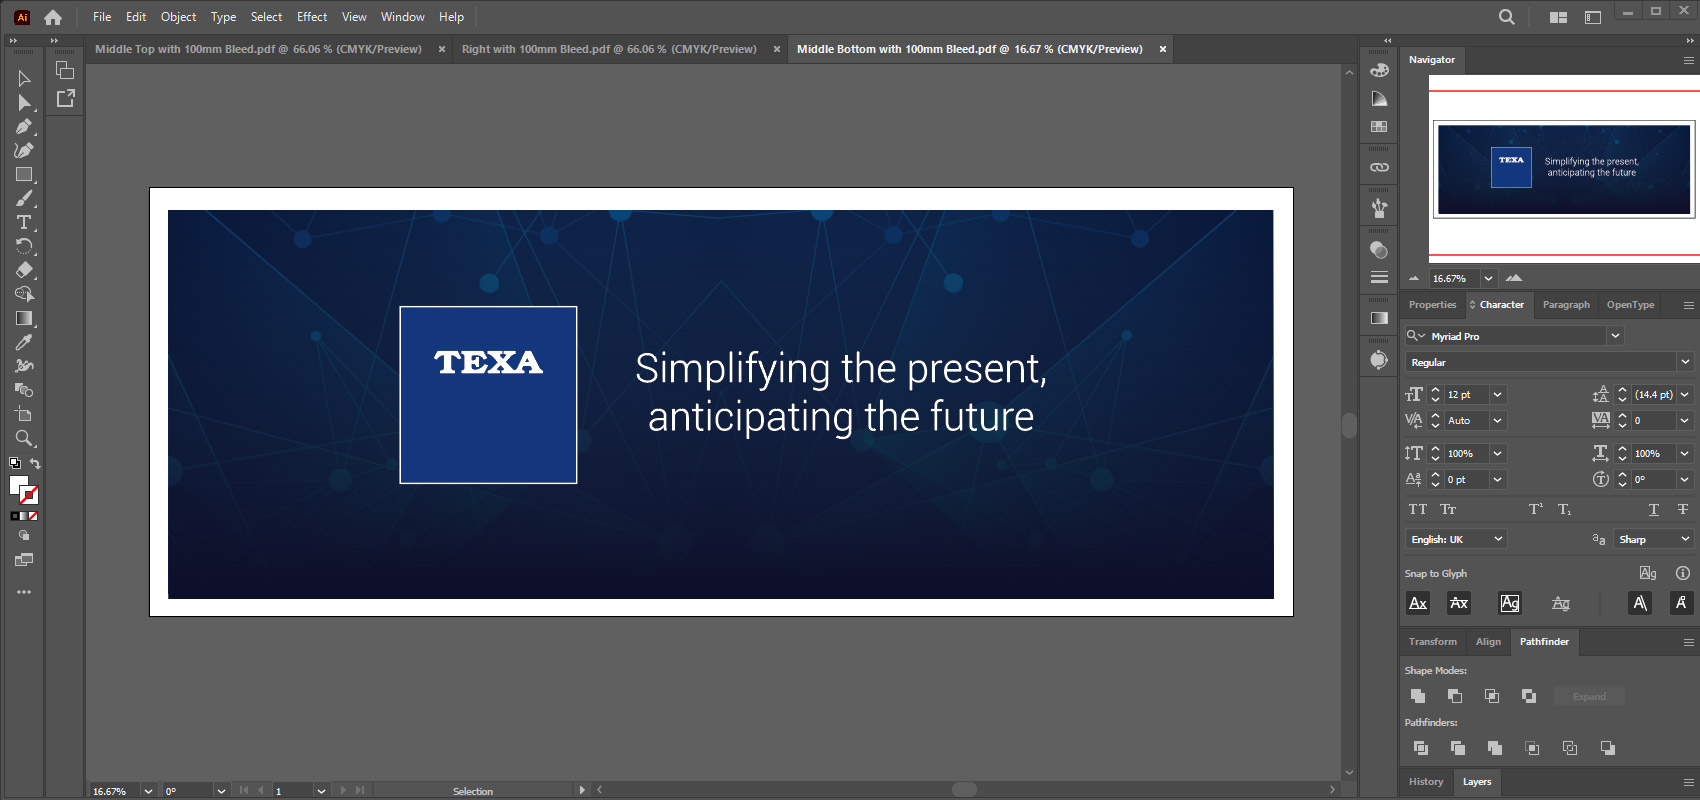
Task: Click the Navigator preview thumbnail
Action: (1564, 168)
